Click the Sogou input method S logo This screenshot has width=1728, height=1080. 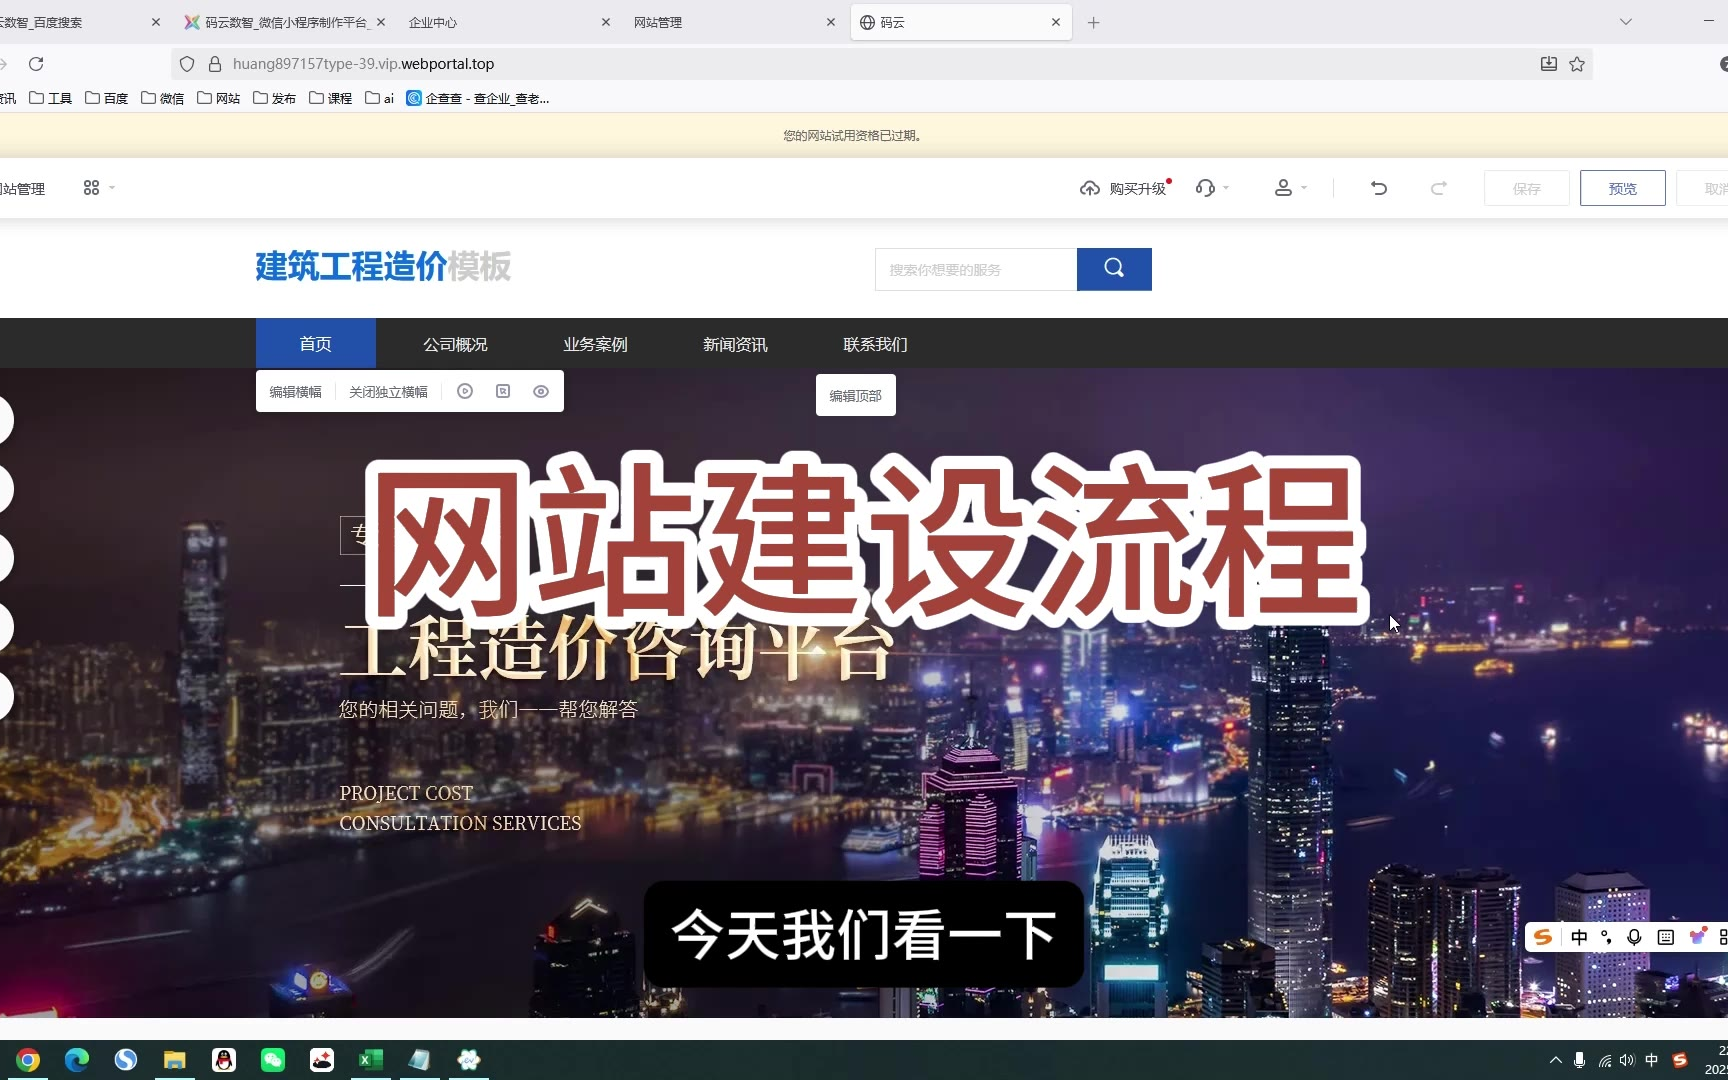tap(1543, 937)
